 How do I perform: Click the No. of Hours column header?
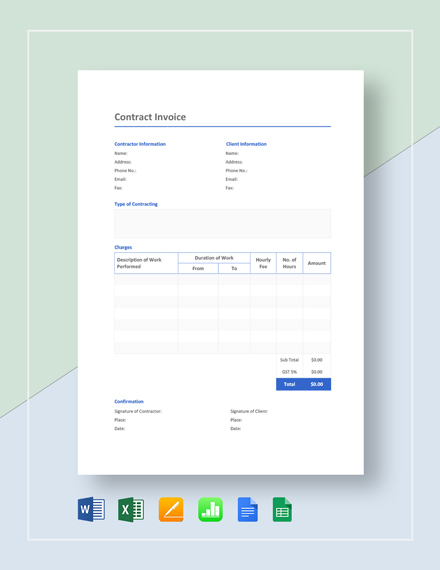click(x=289, y=263)
